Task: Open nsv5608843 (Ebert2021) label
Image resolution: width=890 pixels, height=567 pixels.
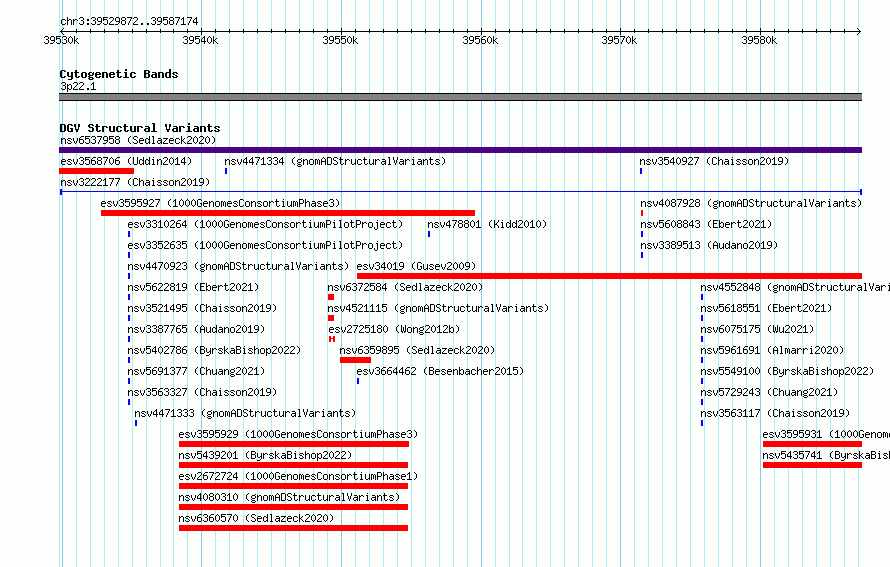Action: [706, 224]
